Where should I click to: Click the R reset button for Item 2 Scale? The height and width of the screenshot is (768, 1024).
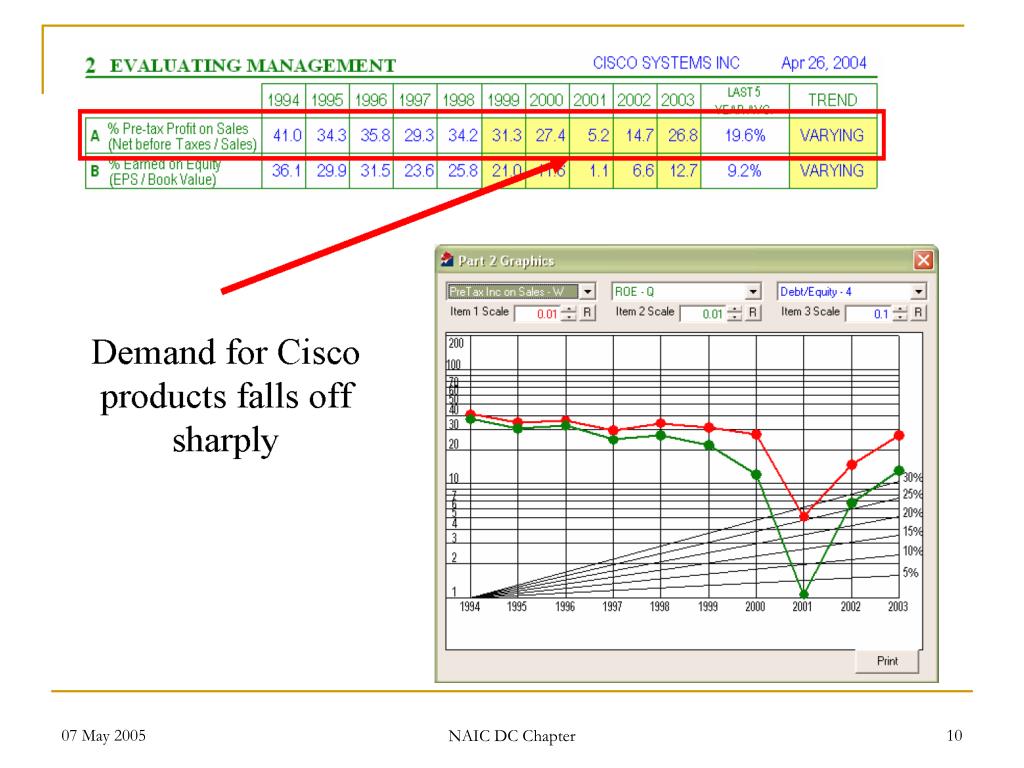pos(753,313)
